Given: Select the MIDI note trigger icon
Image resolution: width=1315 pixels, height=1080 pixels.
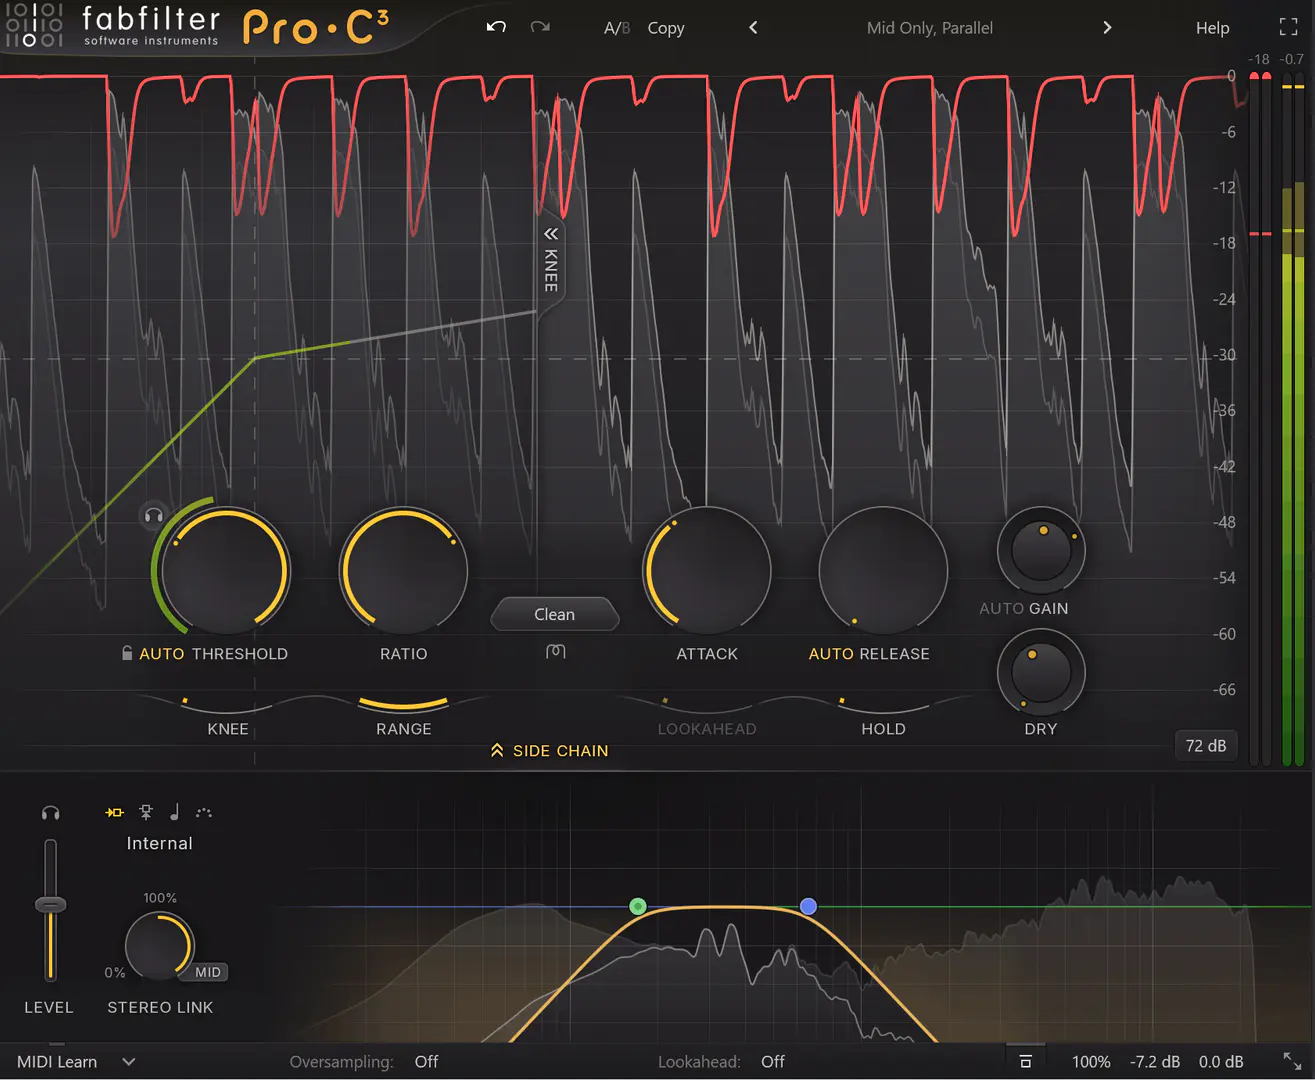Looking at the screenshot, I should (174, 812).
